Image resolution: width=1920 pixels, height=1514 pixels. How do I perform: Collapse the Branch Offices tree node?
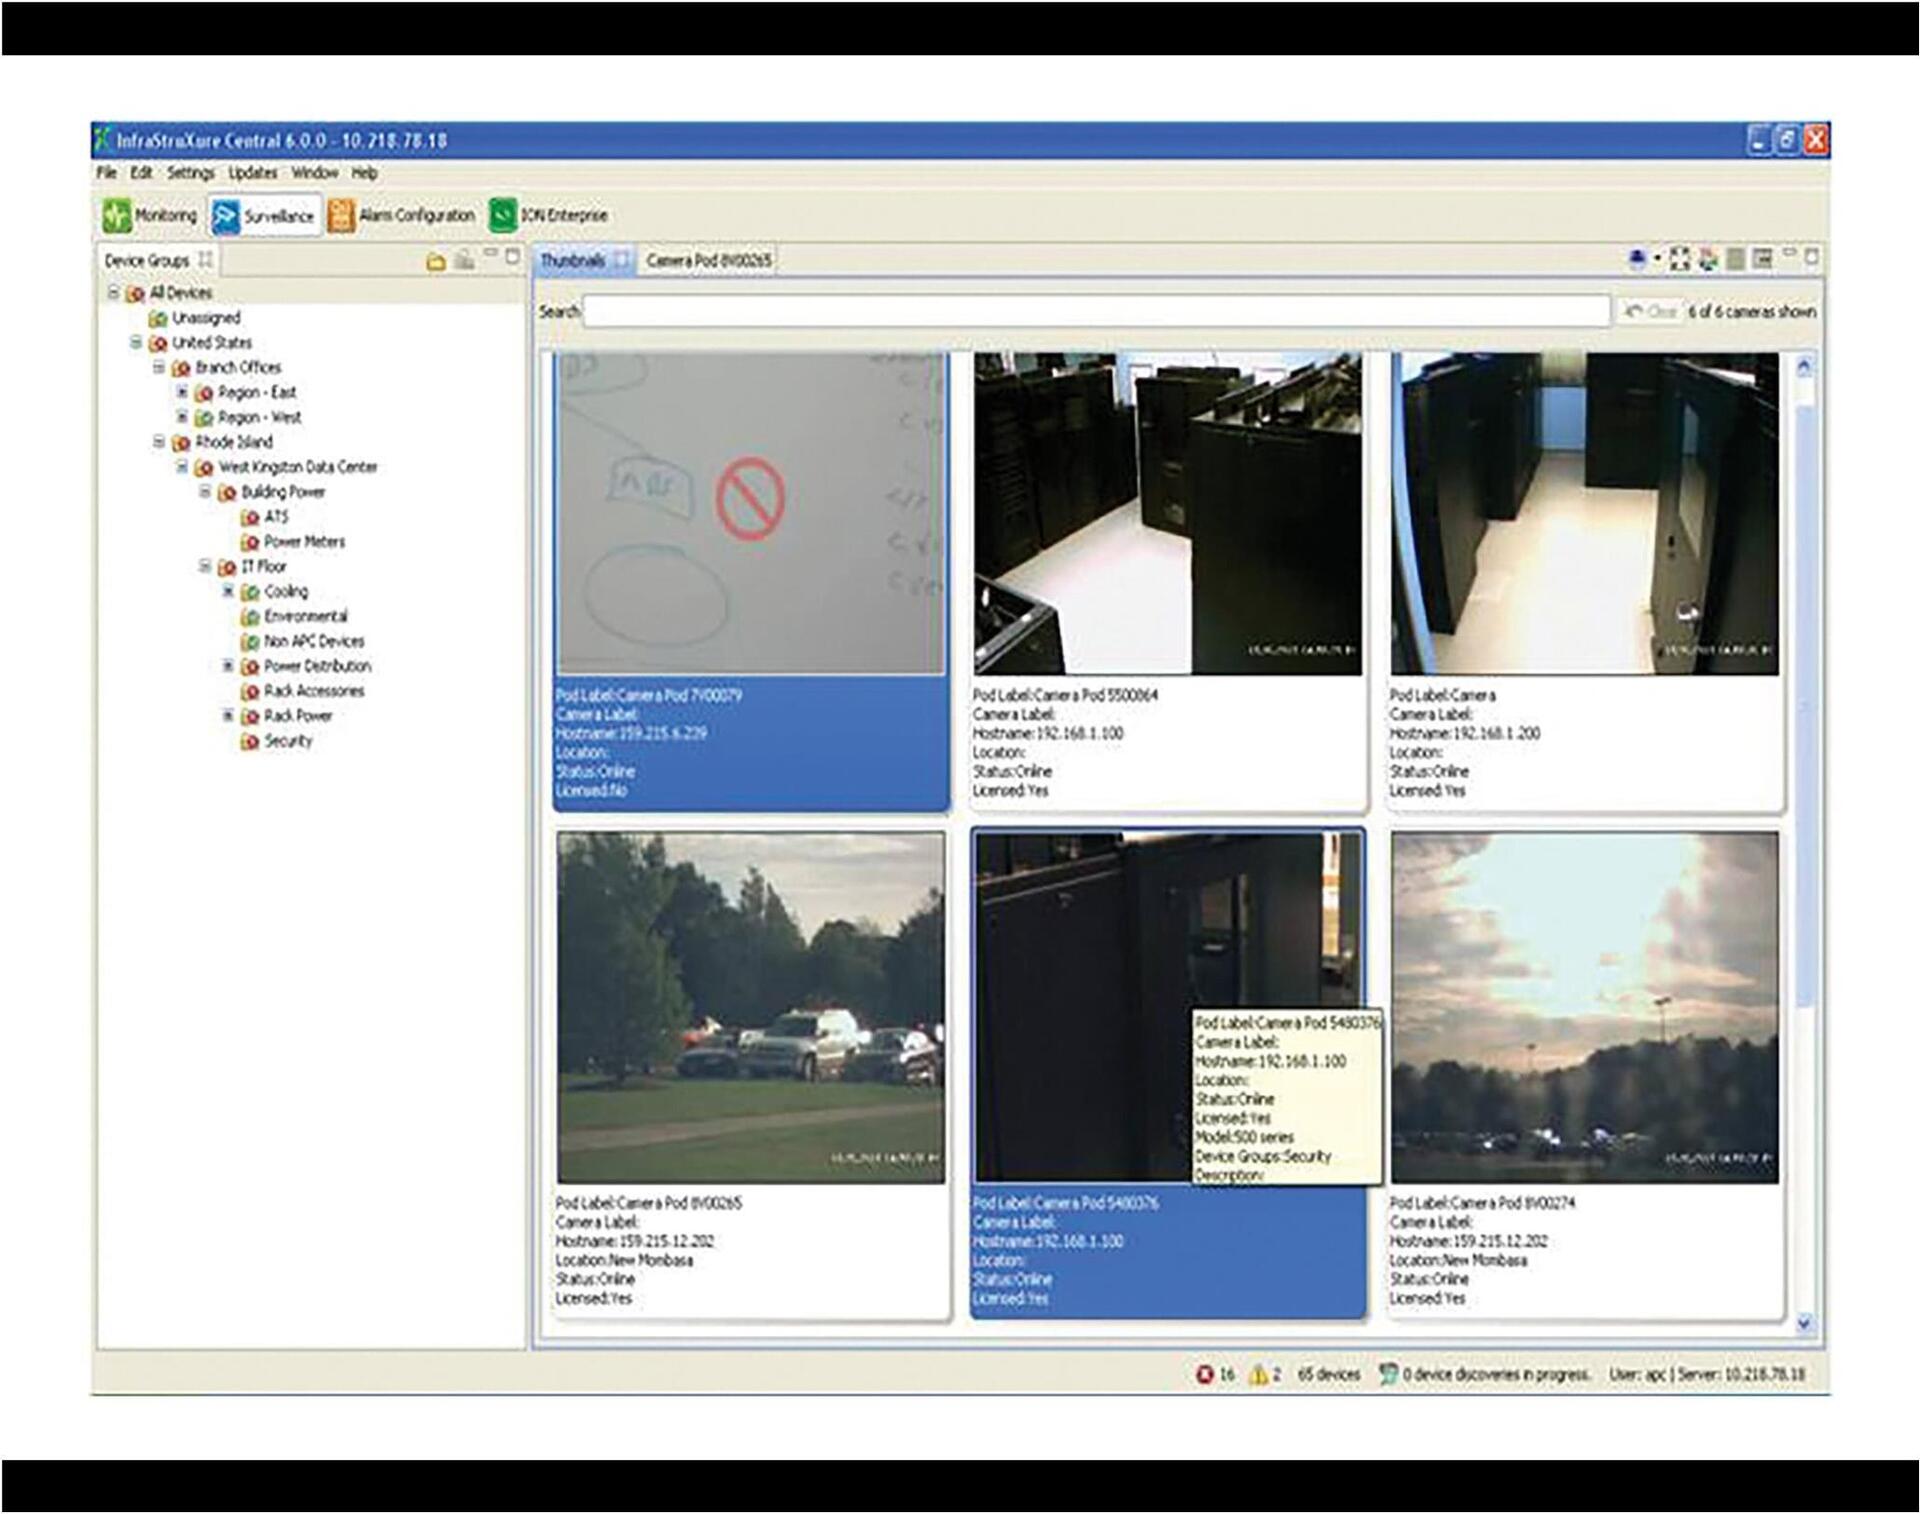pyautogui.click(x=159, y=367)
